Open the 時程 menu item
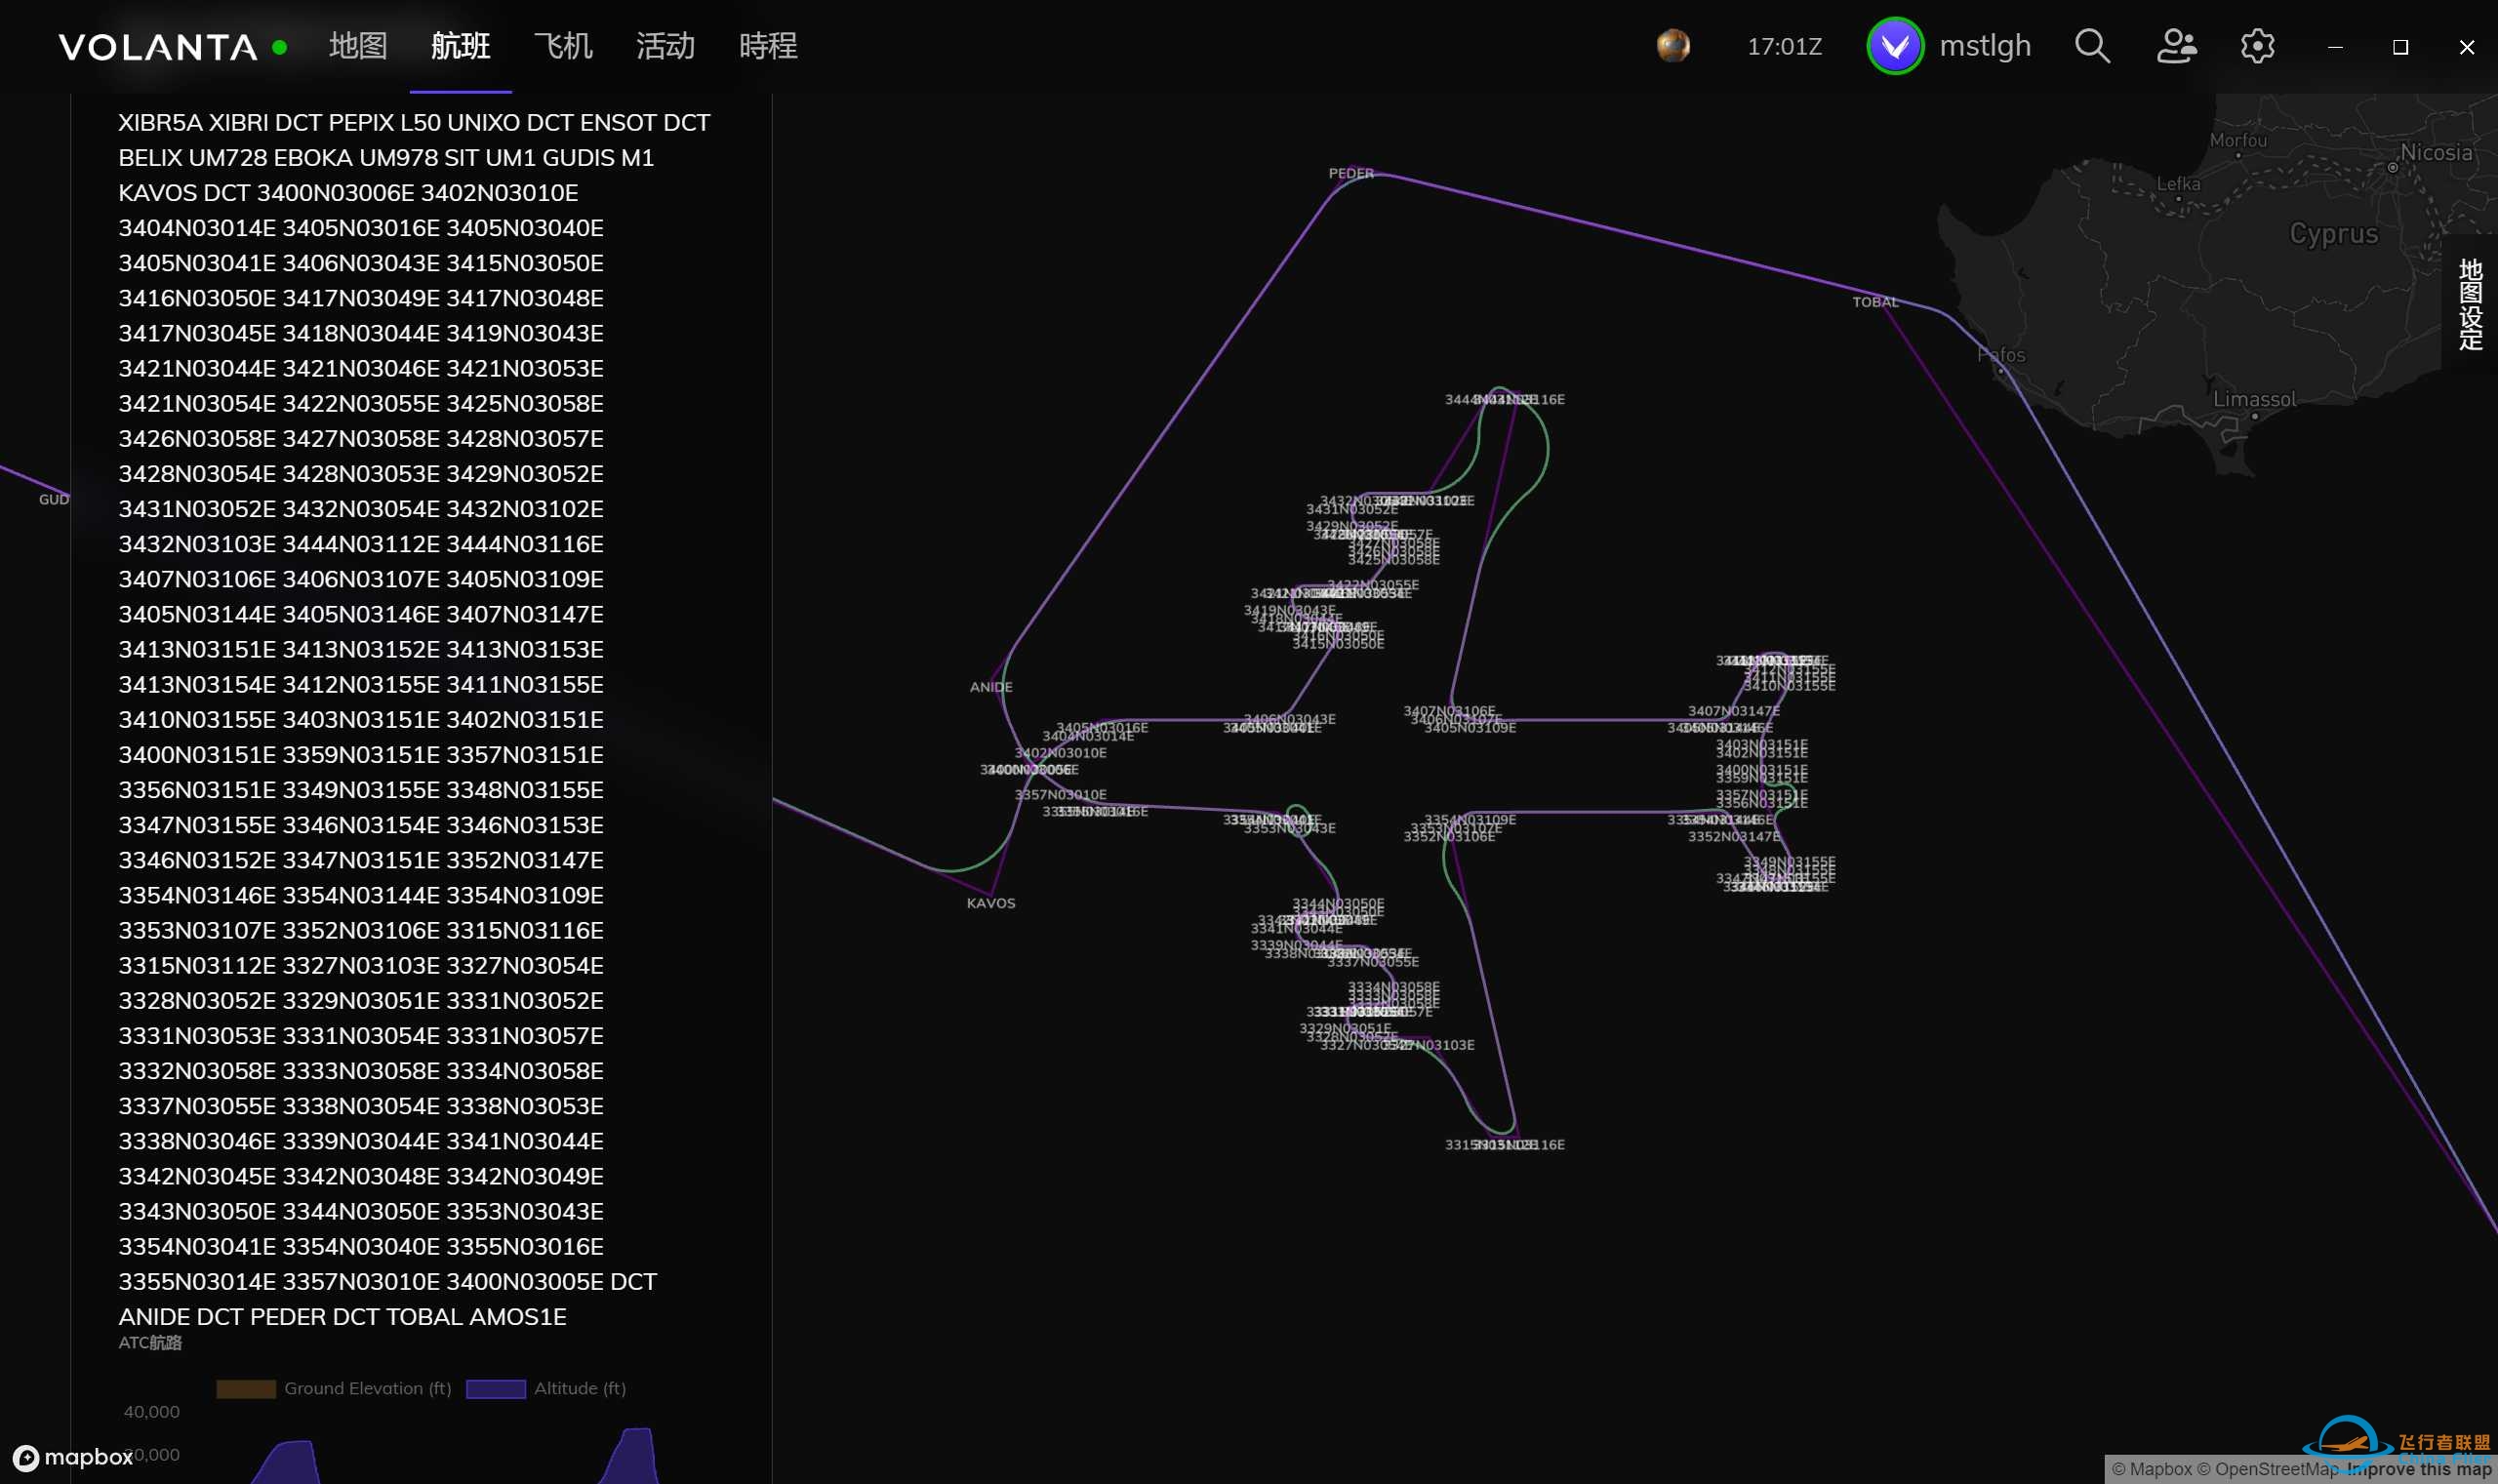The width and height of the screenshot is (2498, 1484). pos(767,46)
